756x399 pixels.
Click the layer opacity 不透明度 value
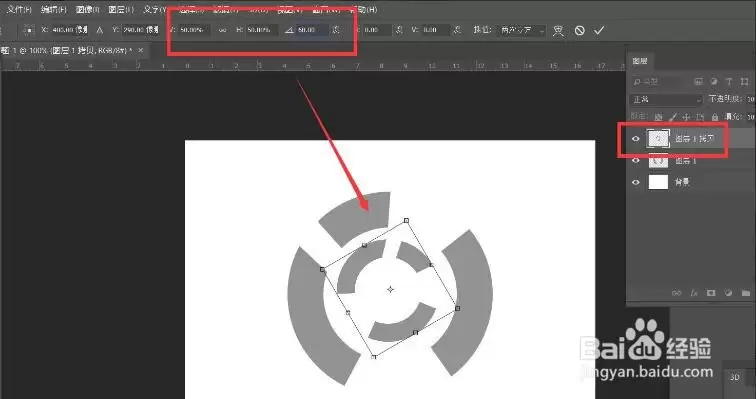[x=750, y=99]
